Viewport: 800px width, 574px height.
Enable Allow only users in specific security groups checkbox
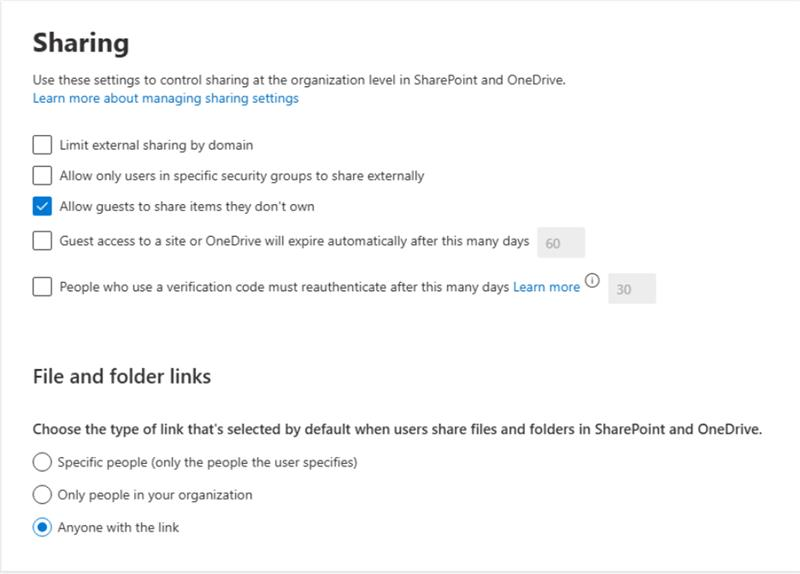42,175
